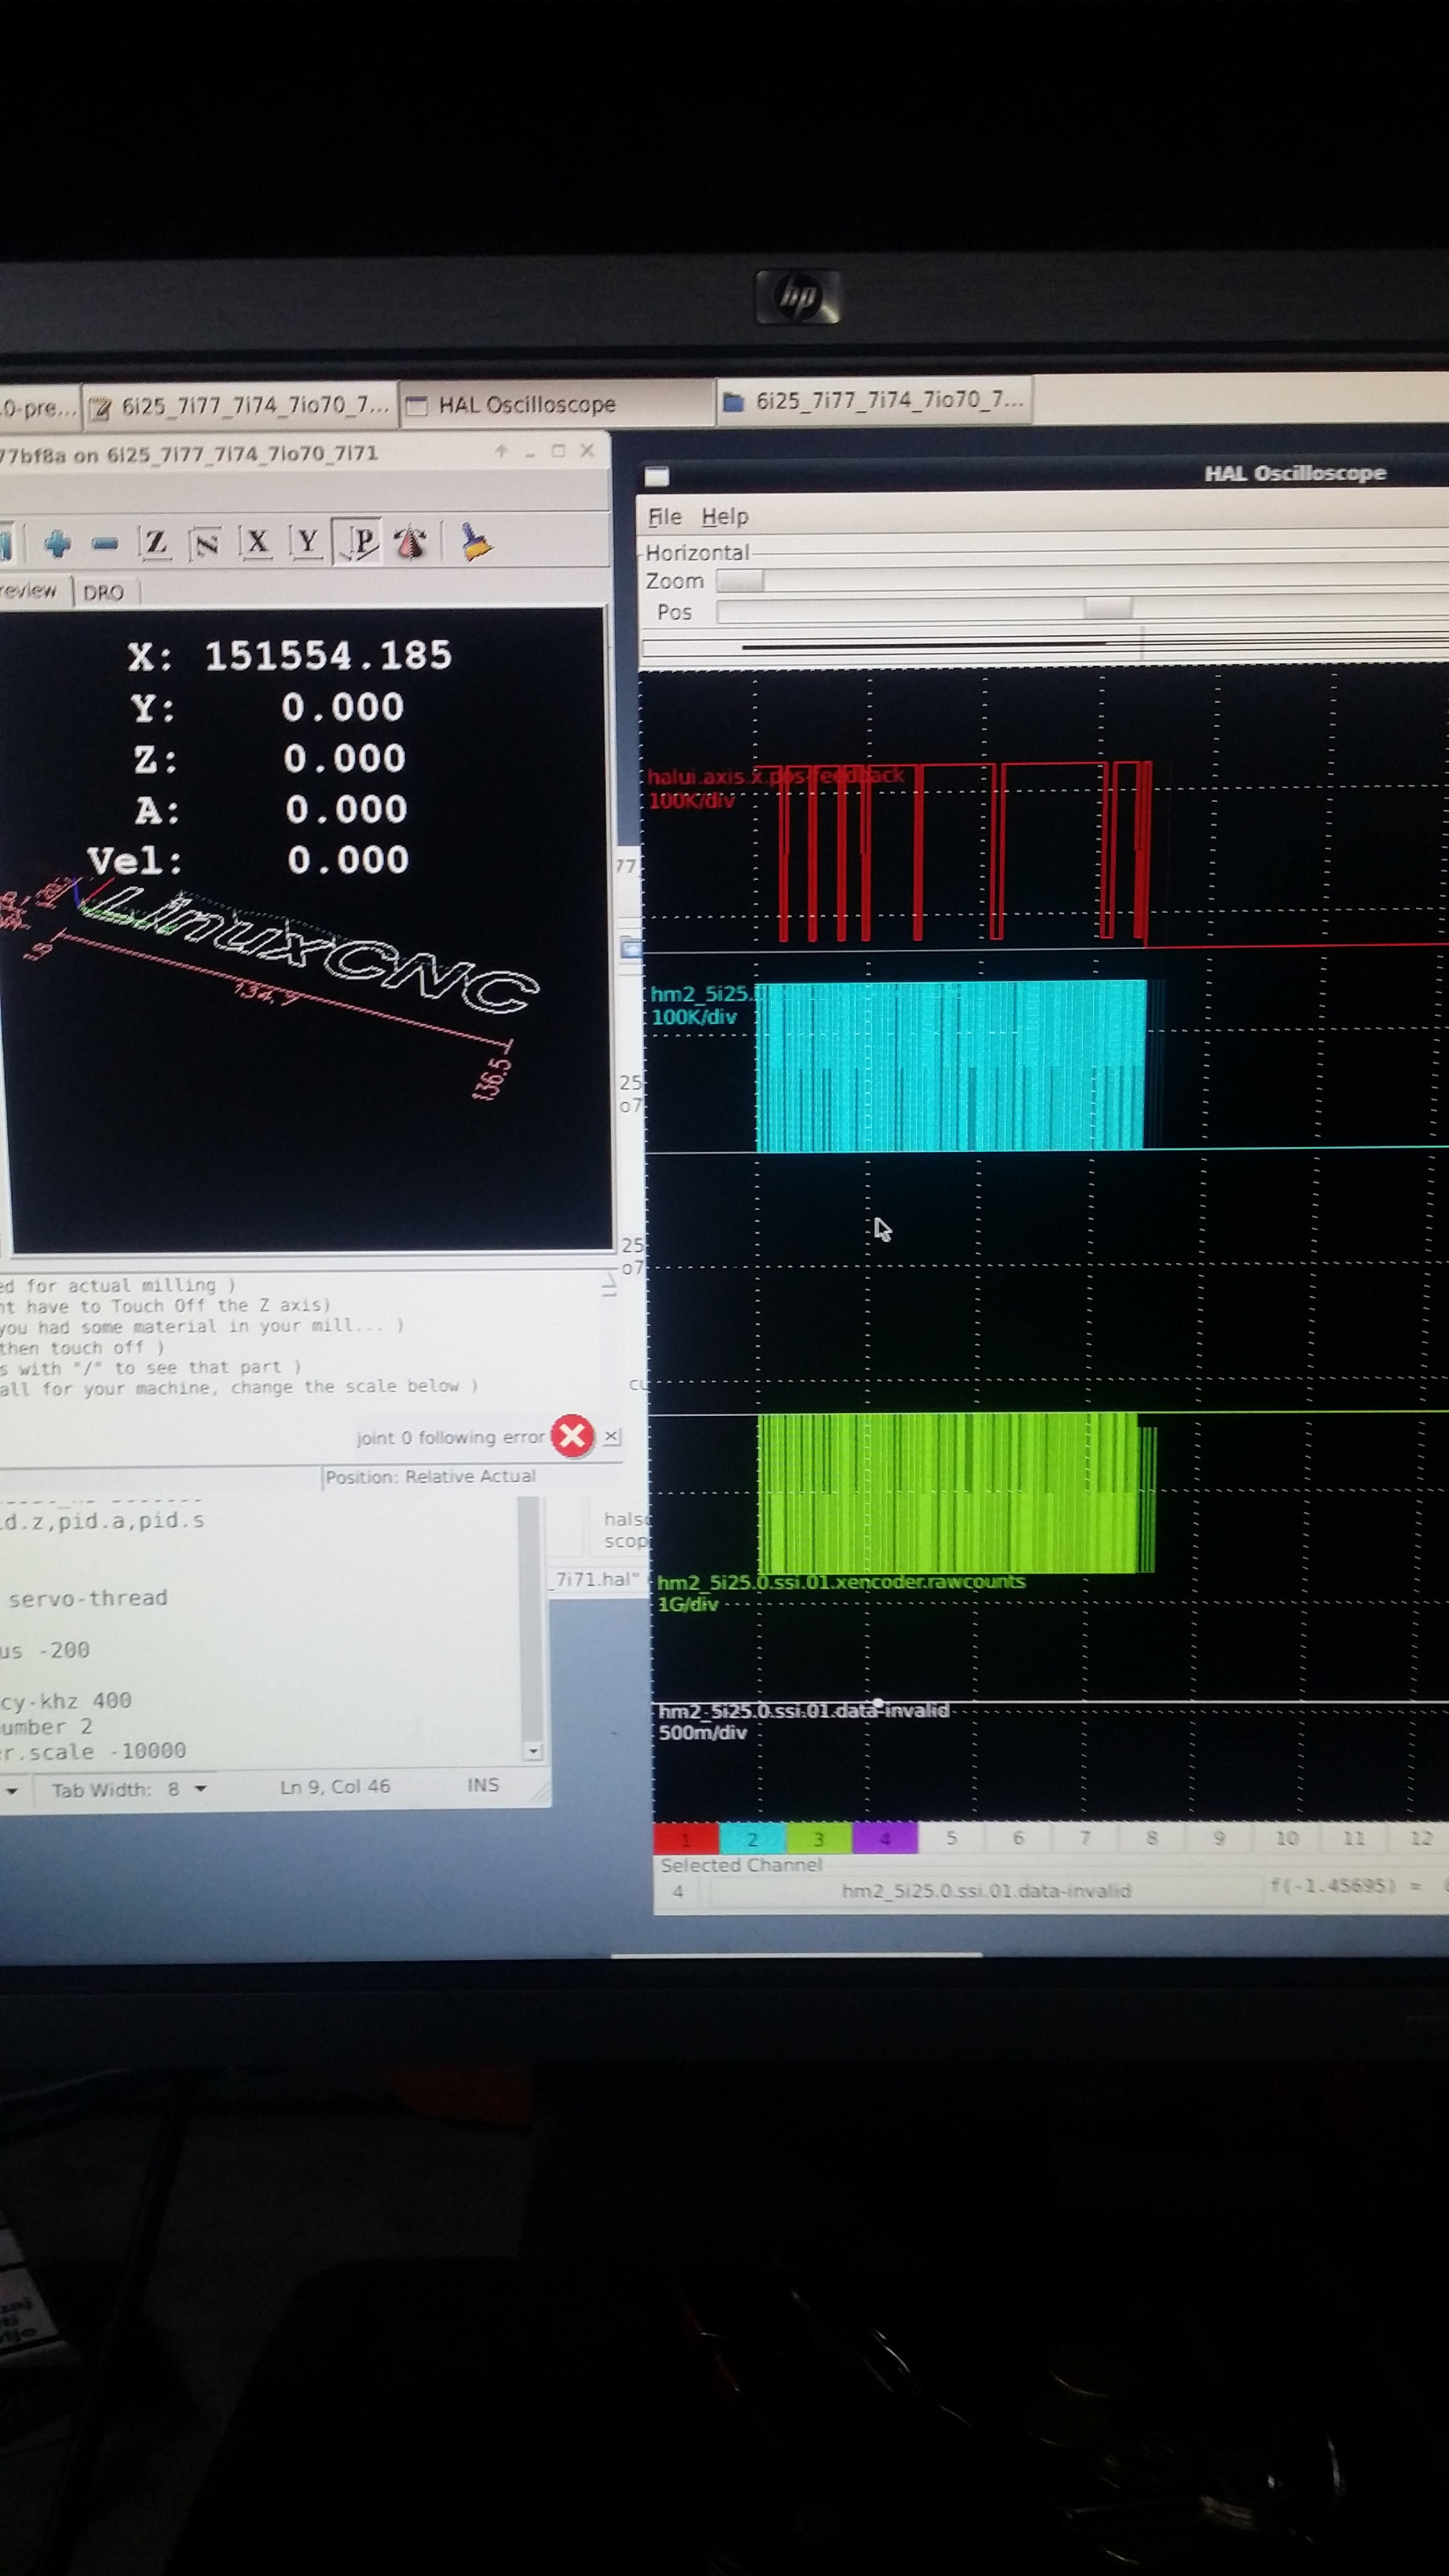This screenshot has height=2576, width=1449.
Task: Click the editor scrollbar down arrow
Action: pyautogui.click(x=533, y=1751)
